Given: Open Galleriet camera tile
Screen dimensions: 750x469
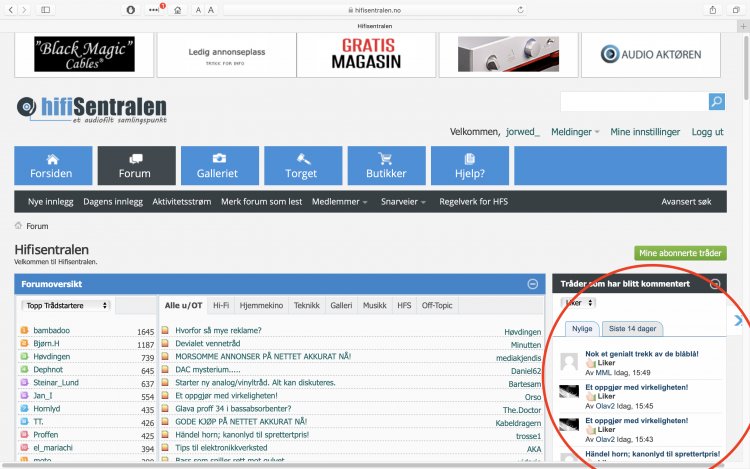Looking at the screenshot, I should [x=220, y=165].
